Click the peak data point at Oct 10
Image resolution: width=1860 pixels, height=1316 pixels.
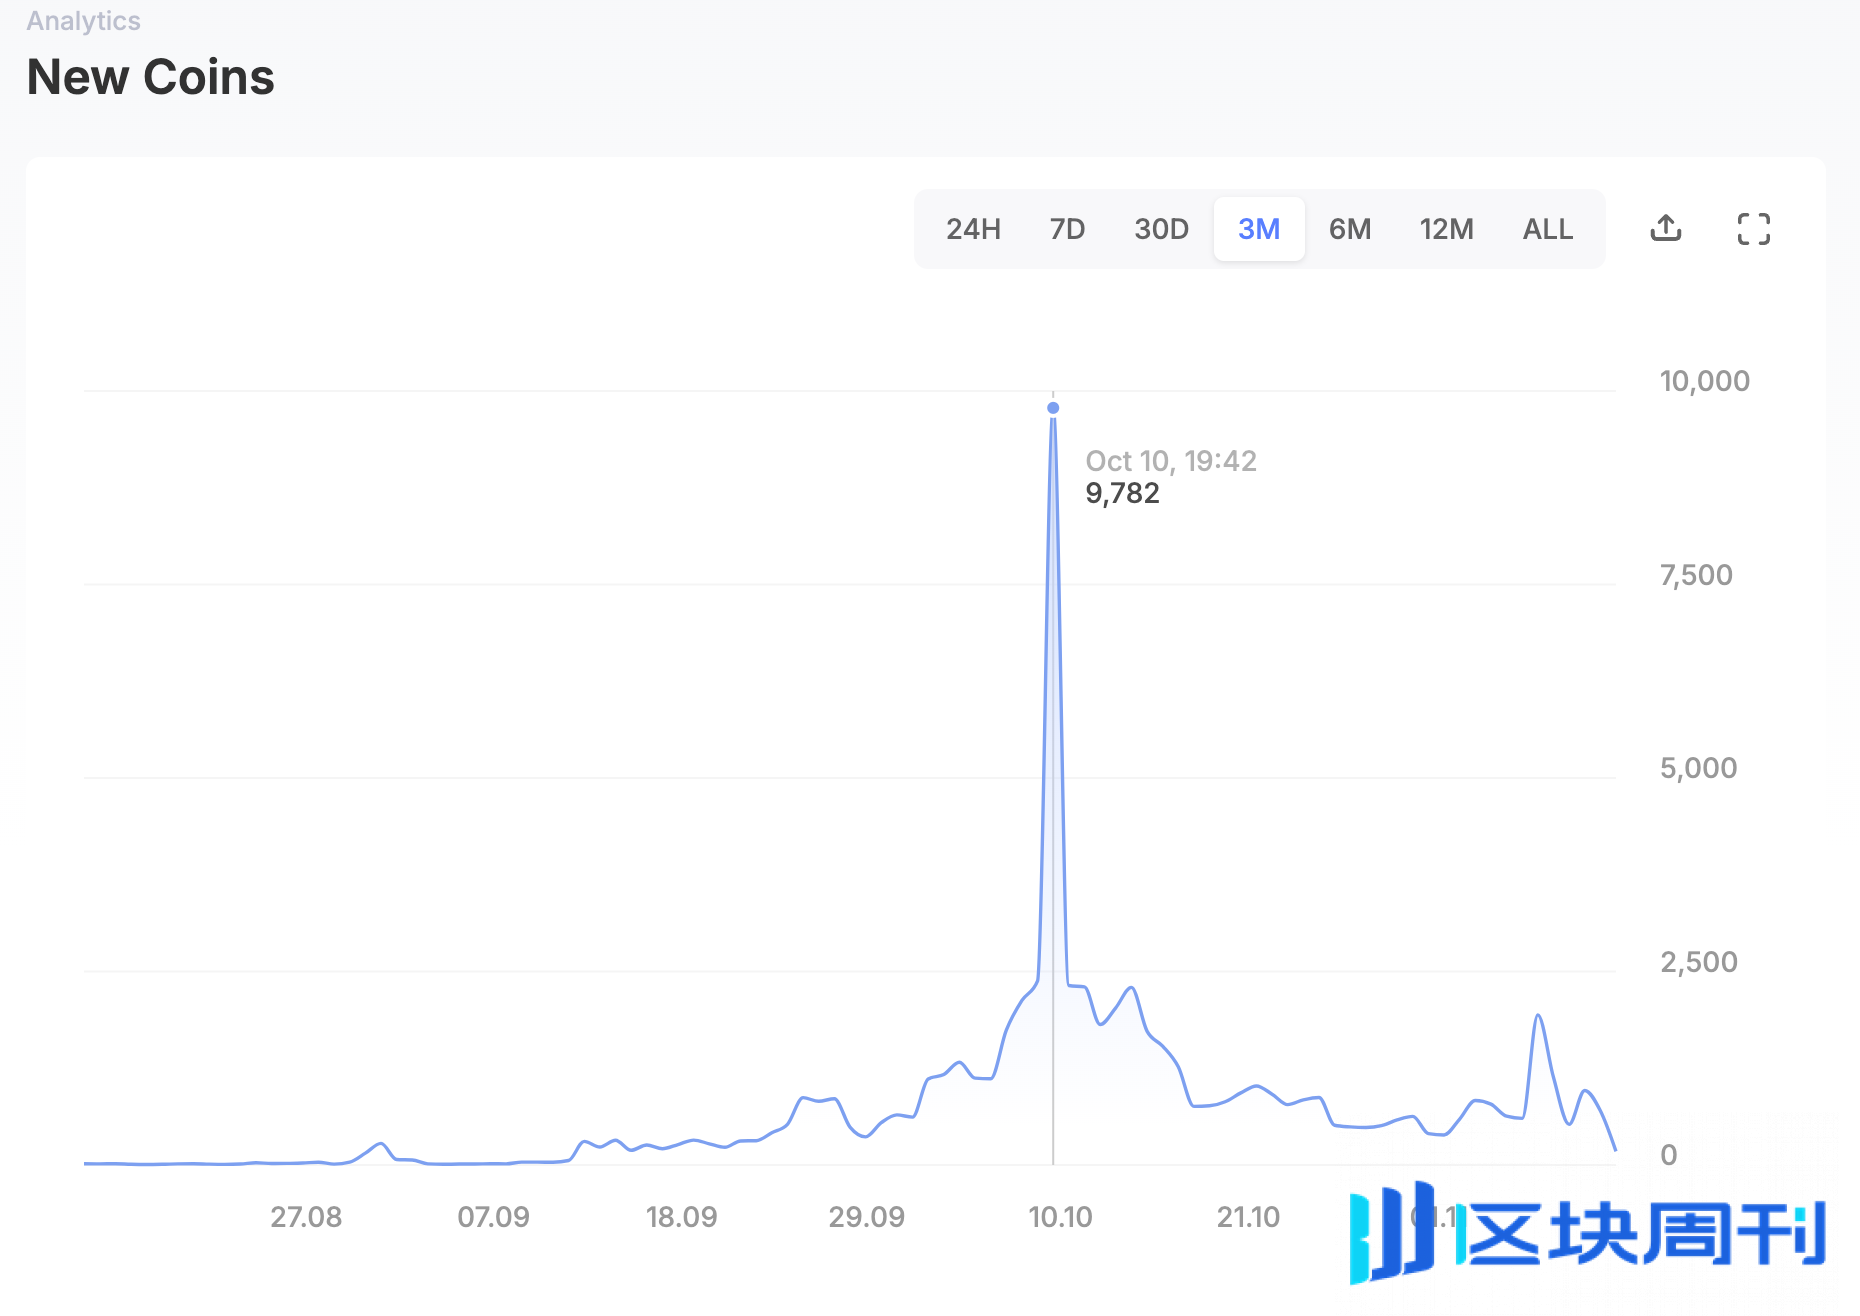pos(1053,408)
